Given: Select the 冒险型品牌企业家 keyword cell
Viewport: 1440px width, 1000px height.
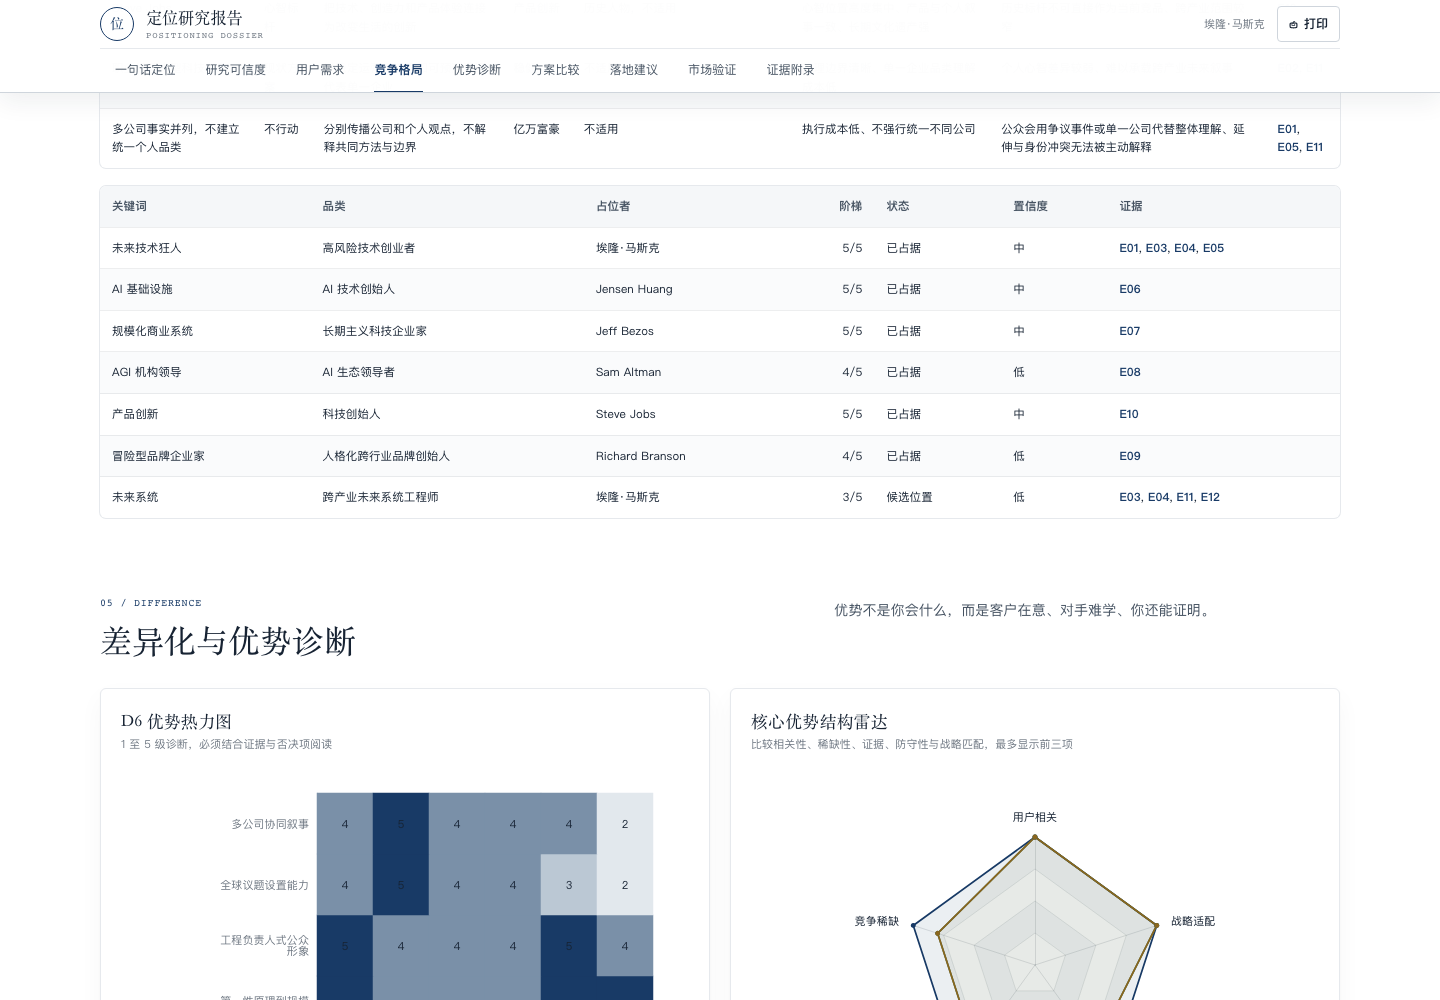Looking at the screenshot, I should (x=158, y=456).
